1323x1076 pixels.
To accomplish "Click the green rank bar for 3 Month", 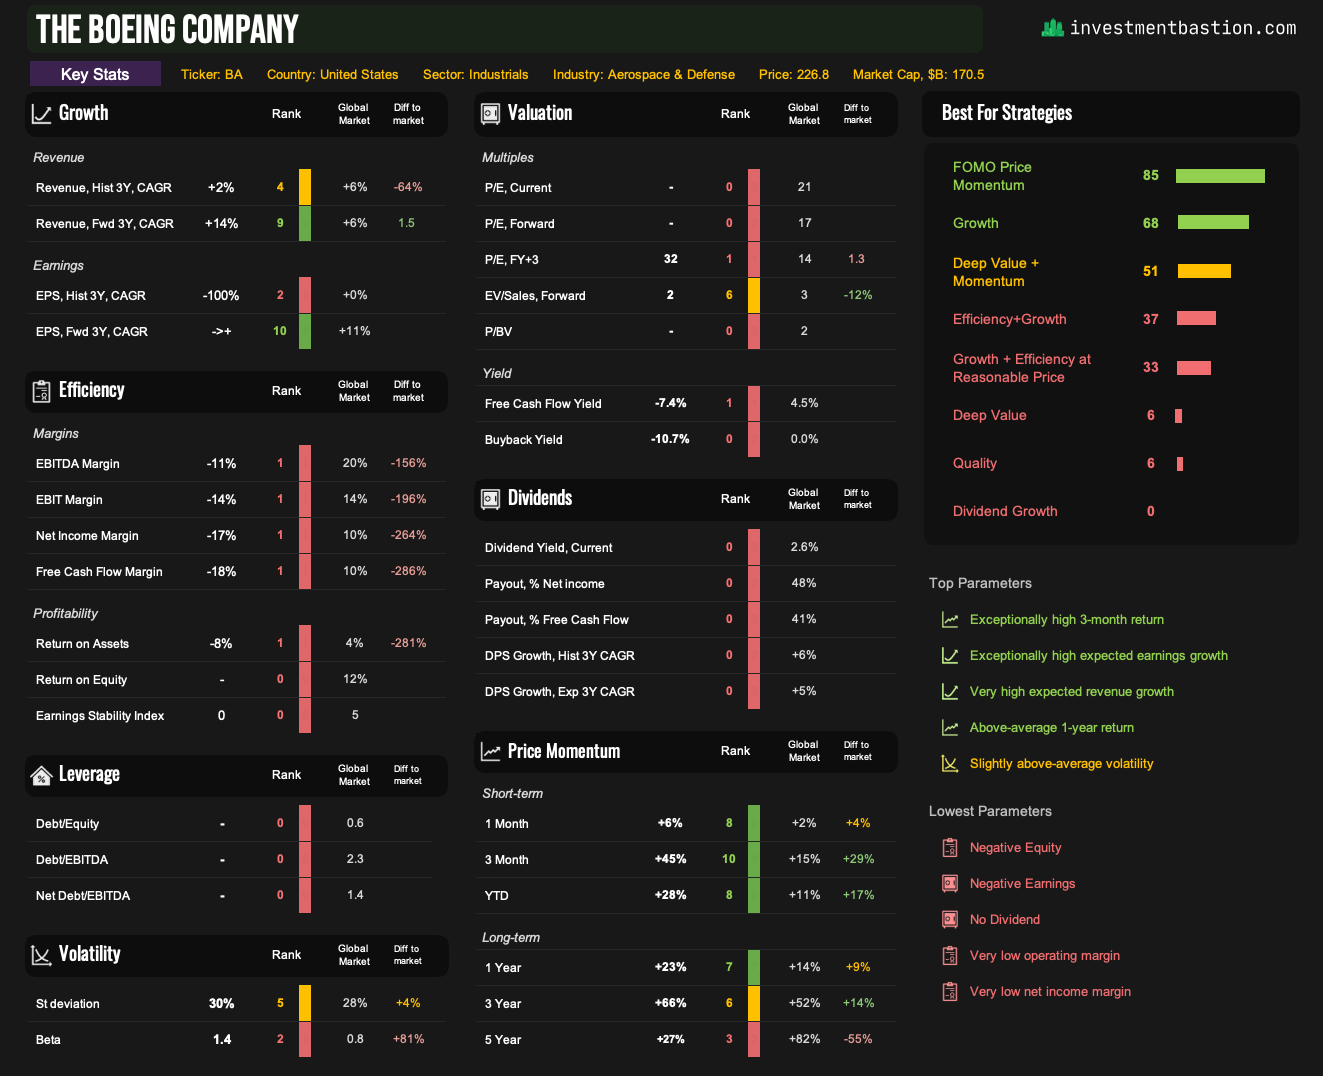I will pos(754,859).
